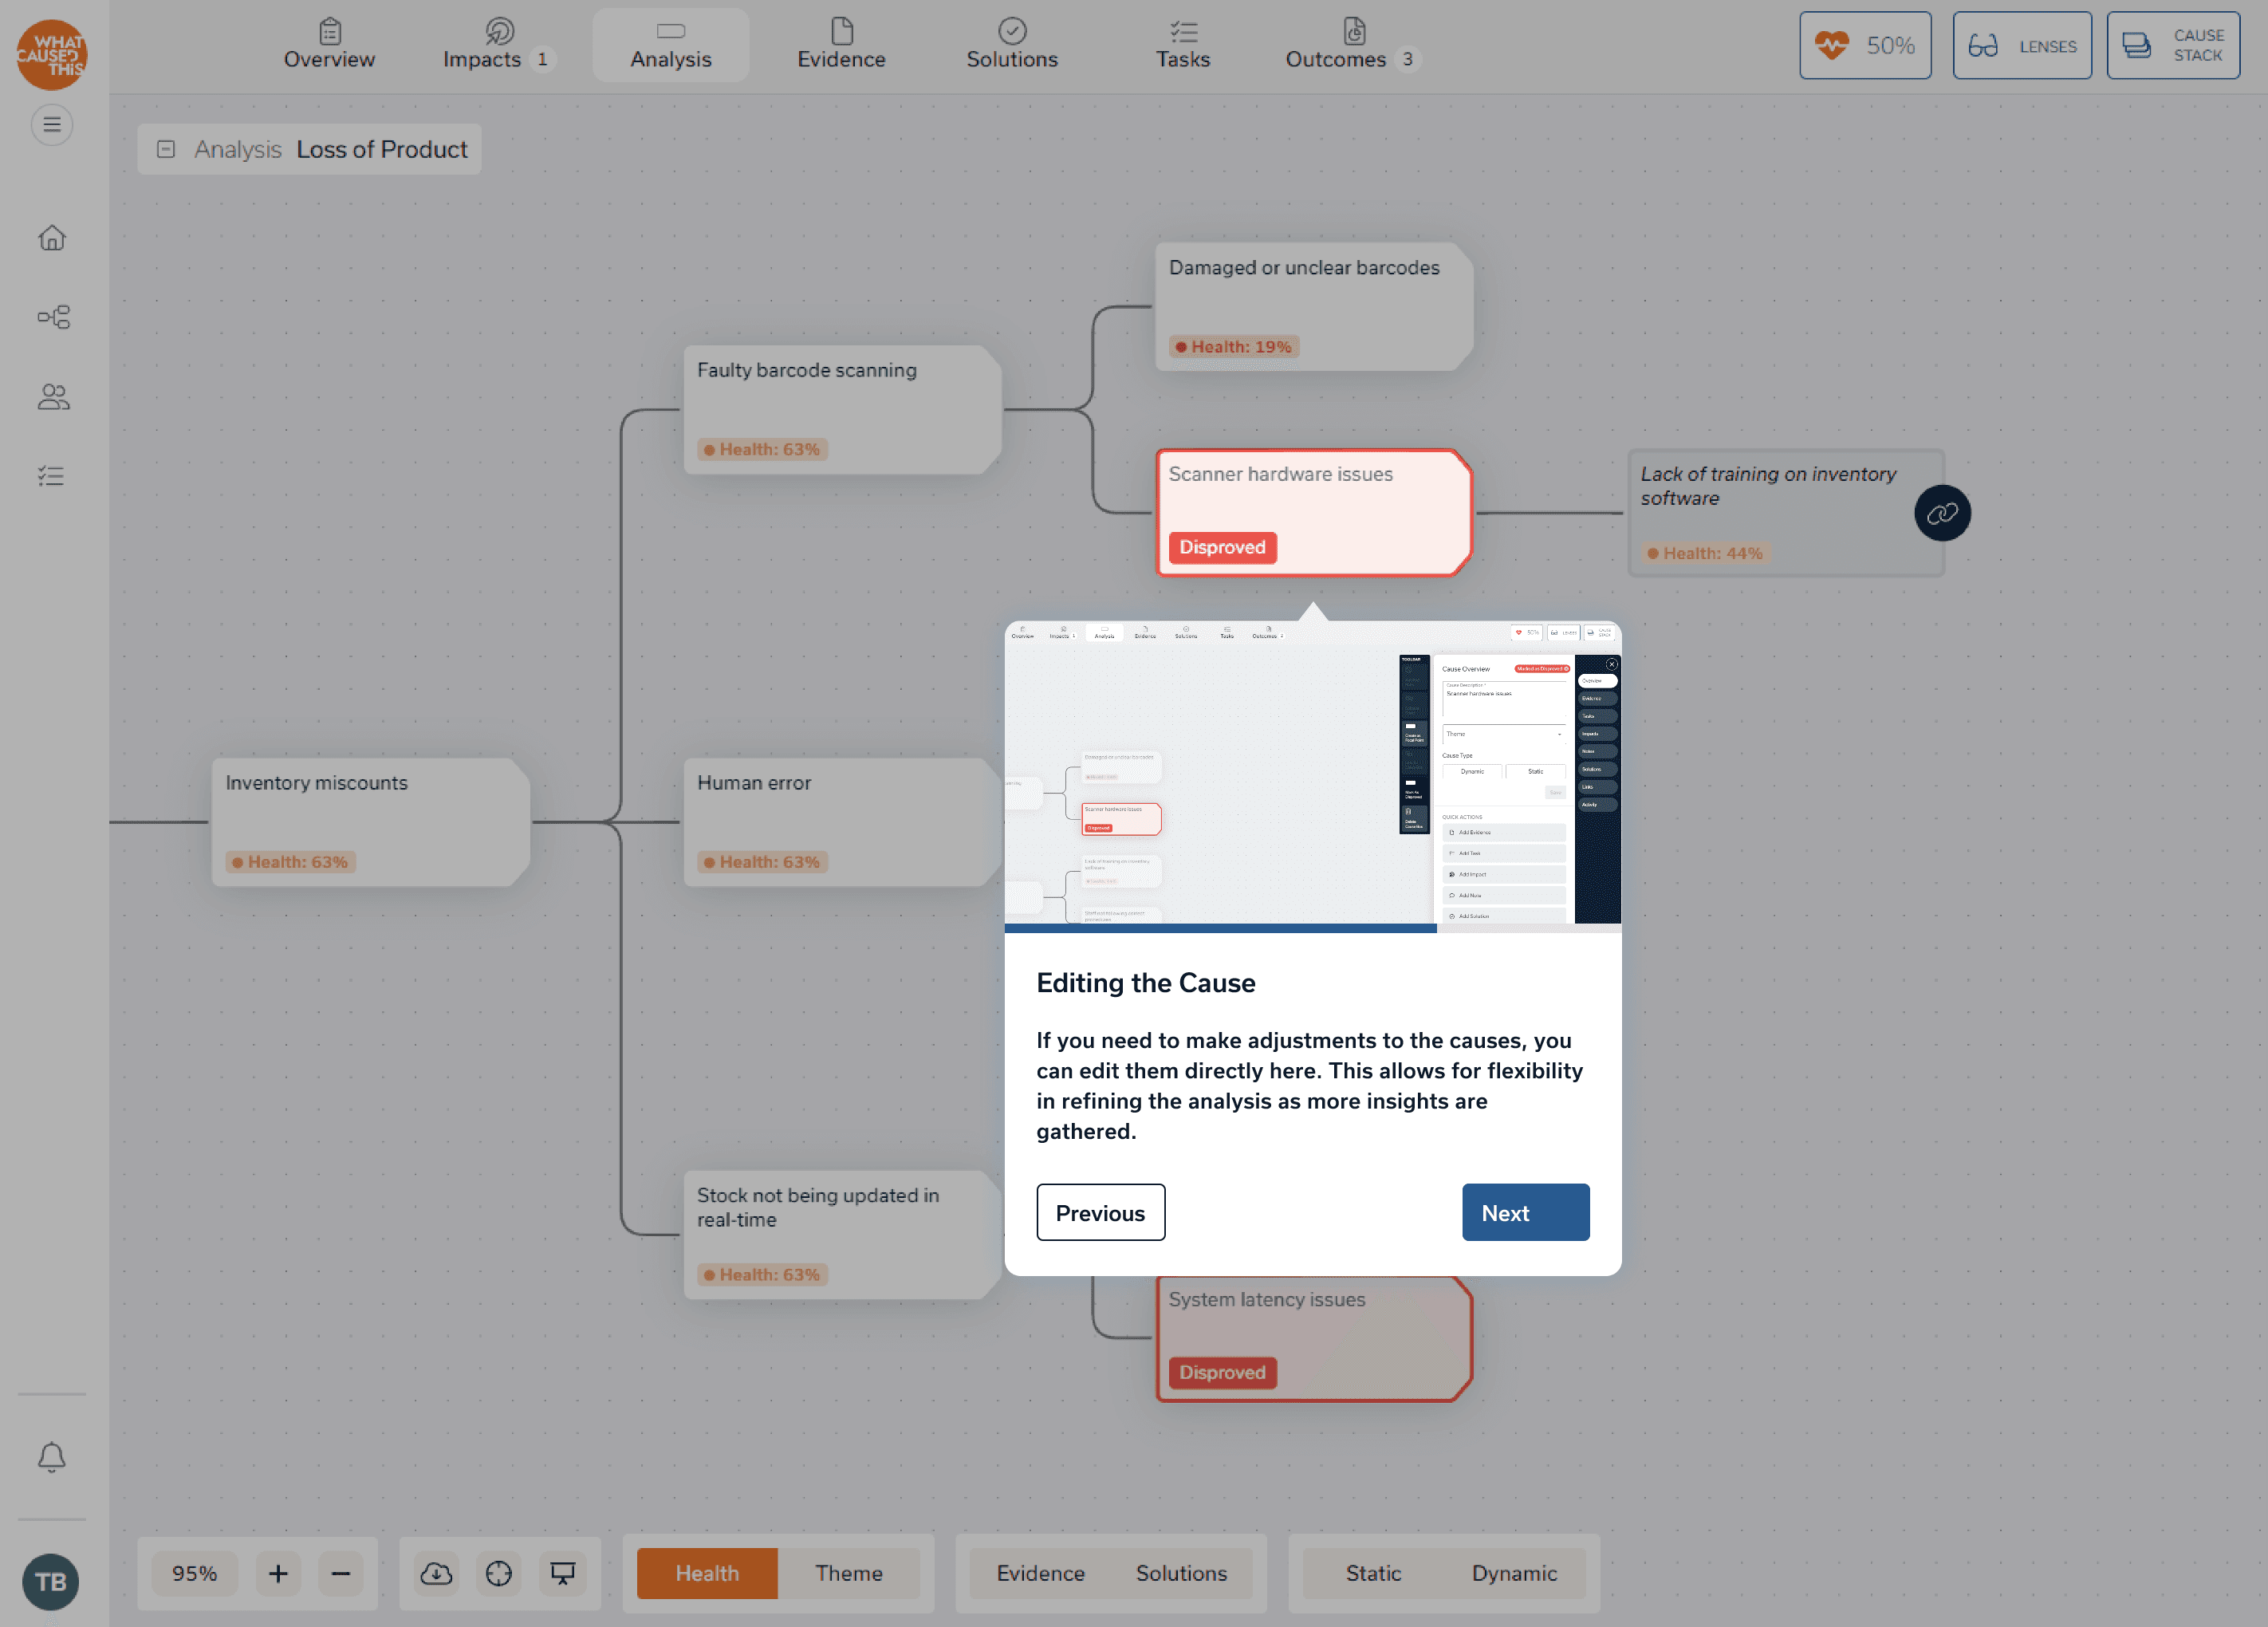Switch to the Evidence tab
Image resolution: width=2268 pixels, height=1627 pixels.
841,46
